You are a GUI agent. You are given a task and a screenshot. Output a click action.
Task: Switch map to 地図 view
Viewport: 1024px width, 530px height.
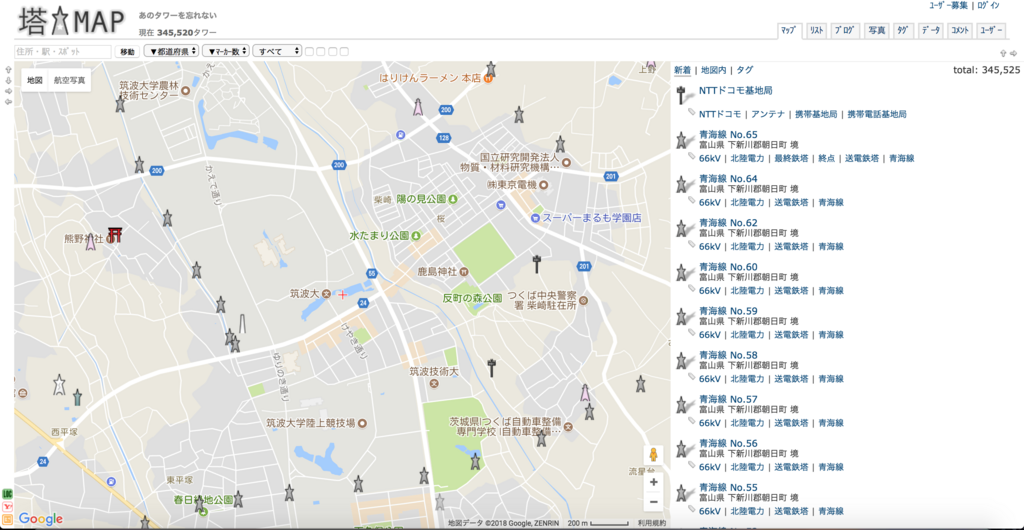pos(35,80)
